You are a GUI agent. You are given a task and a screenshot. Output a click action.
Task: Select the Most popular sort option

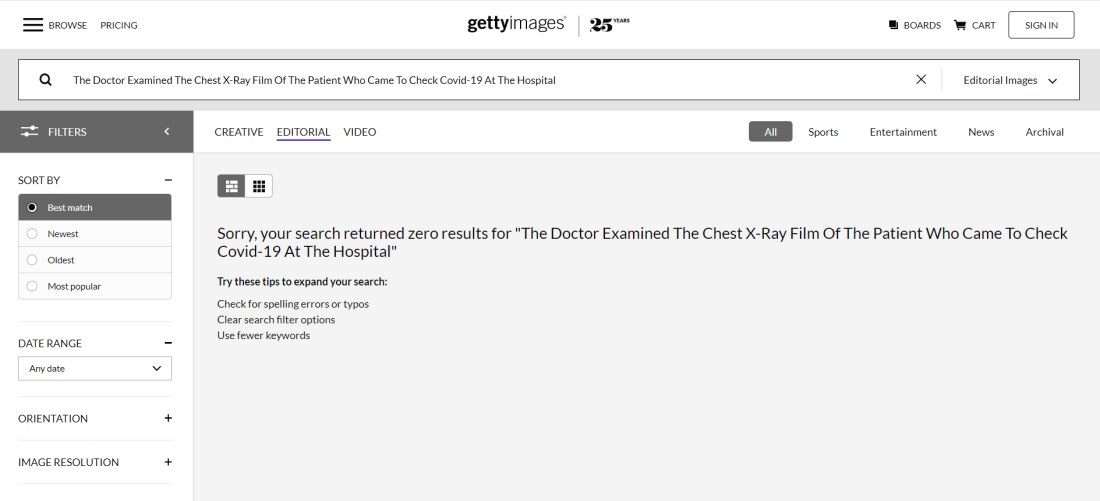(x=95, y=286)
